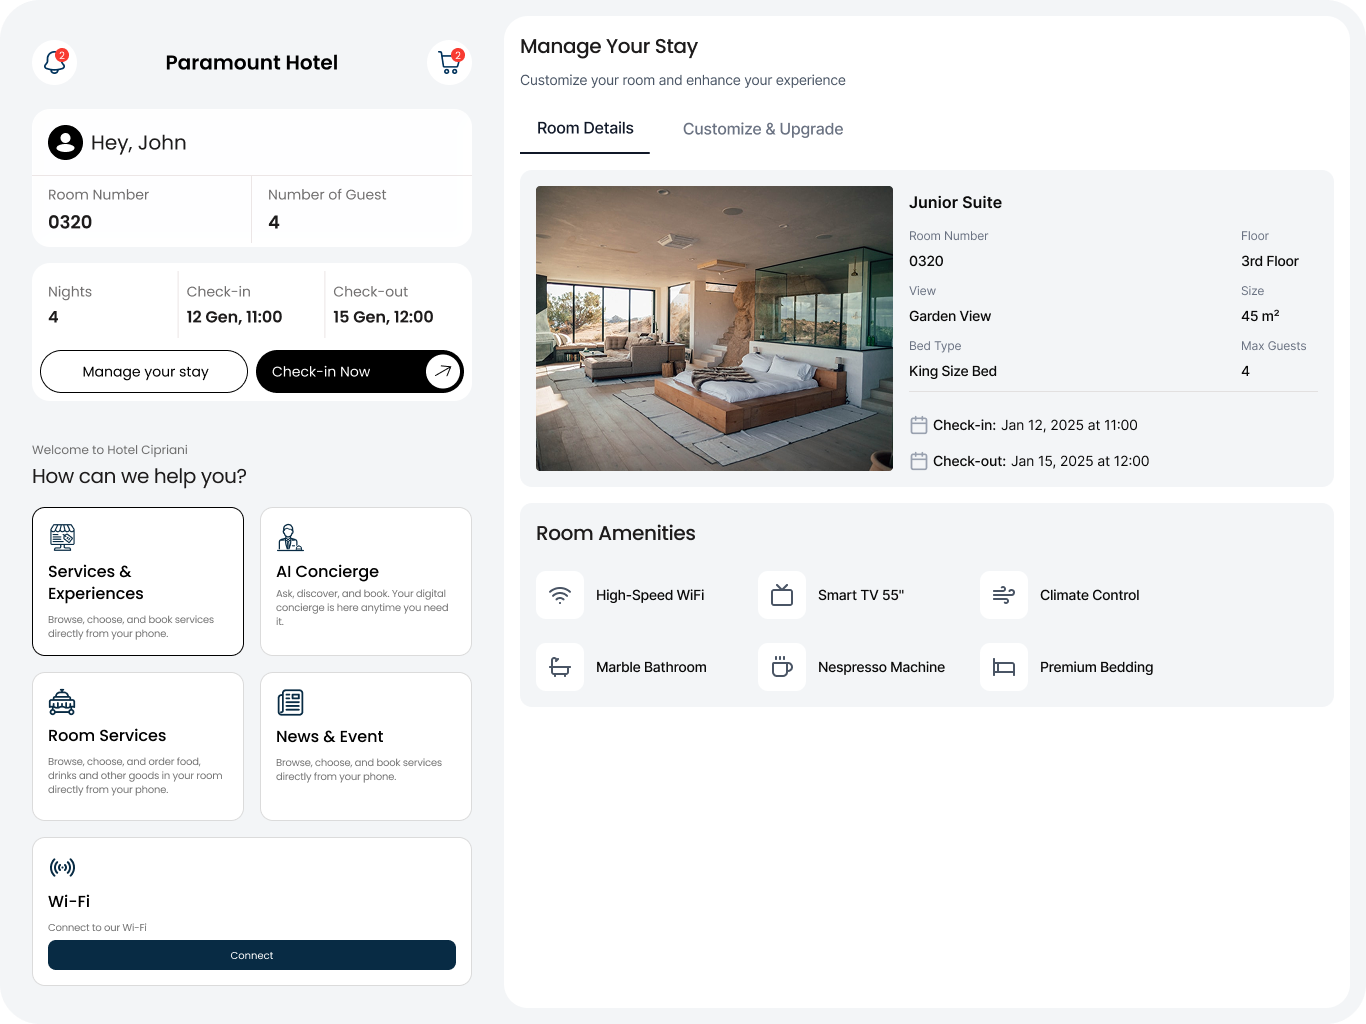Open the Room Services card
The image size is (1366, 1024).
click(138, 746)
